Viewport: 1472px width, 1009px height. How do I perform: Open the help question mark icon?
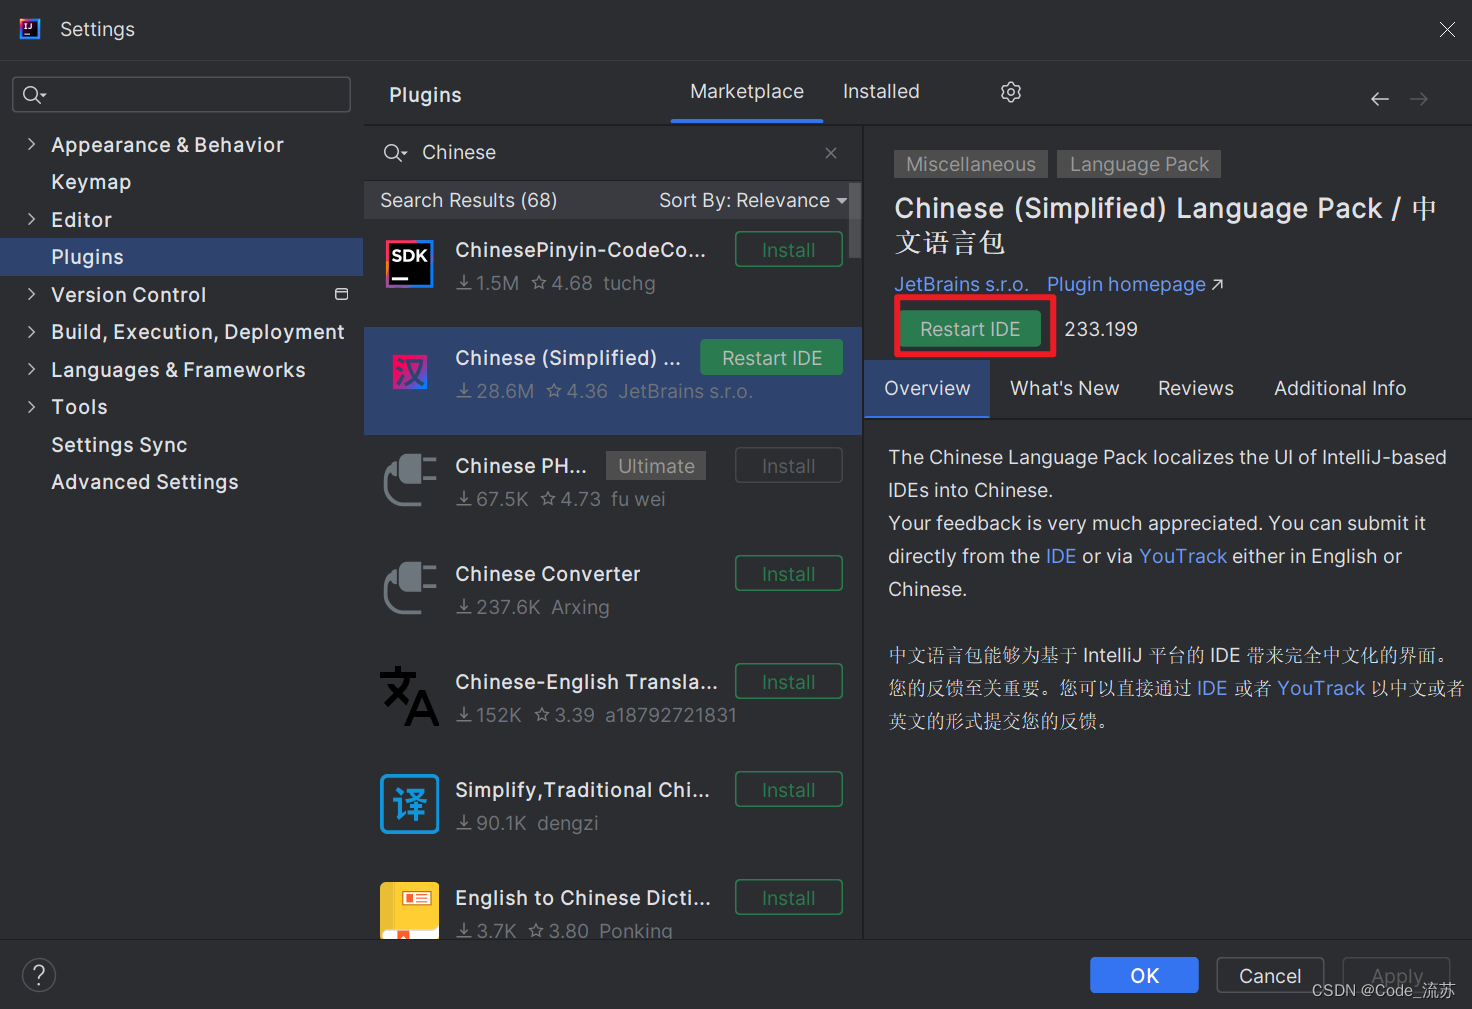pos(39,975)
